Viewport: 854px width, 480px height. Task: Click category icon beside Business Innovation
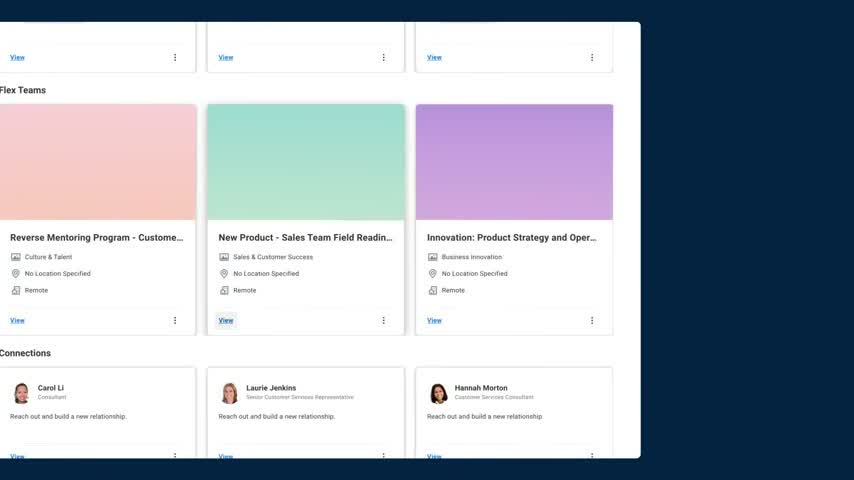(432, 257)
